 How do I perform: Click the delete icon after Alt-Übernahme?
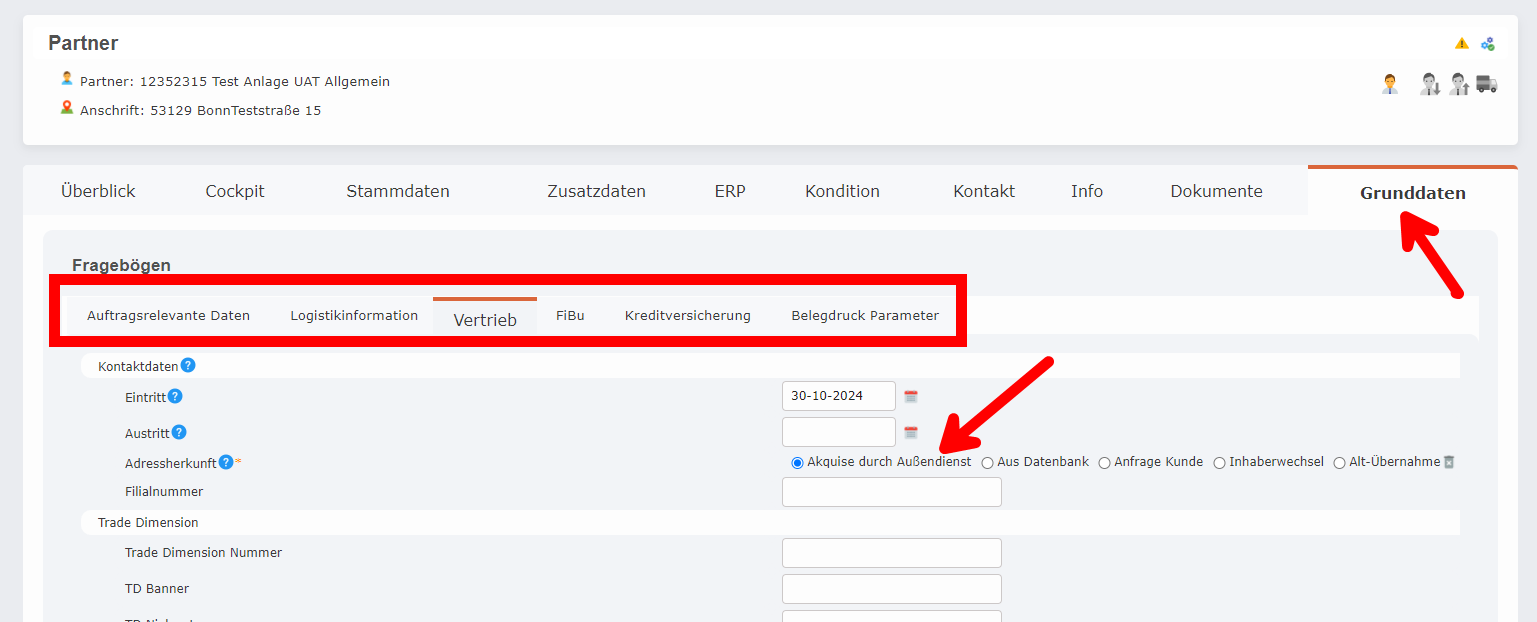[1447, 460]
